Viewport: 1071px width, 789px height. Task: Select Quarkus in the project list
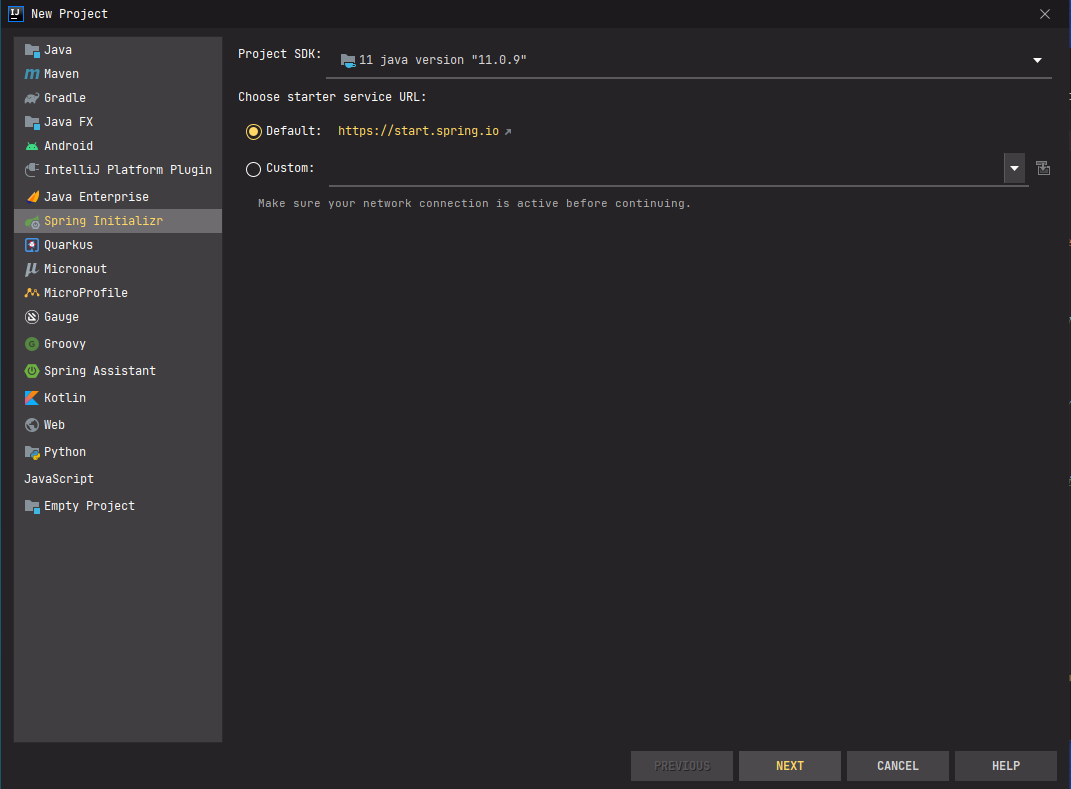pyautogui.click(x=118, y=245)
